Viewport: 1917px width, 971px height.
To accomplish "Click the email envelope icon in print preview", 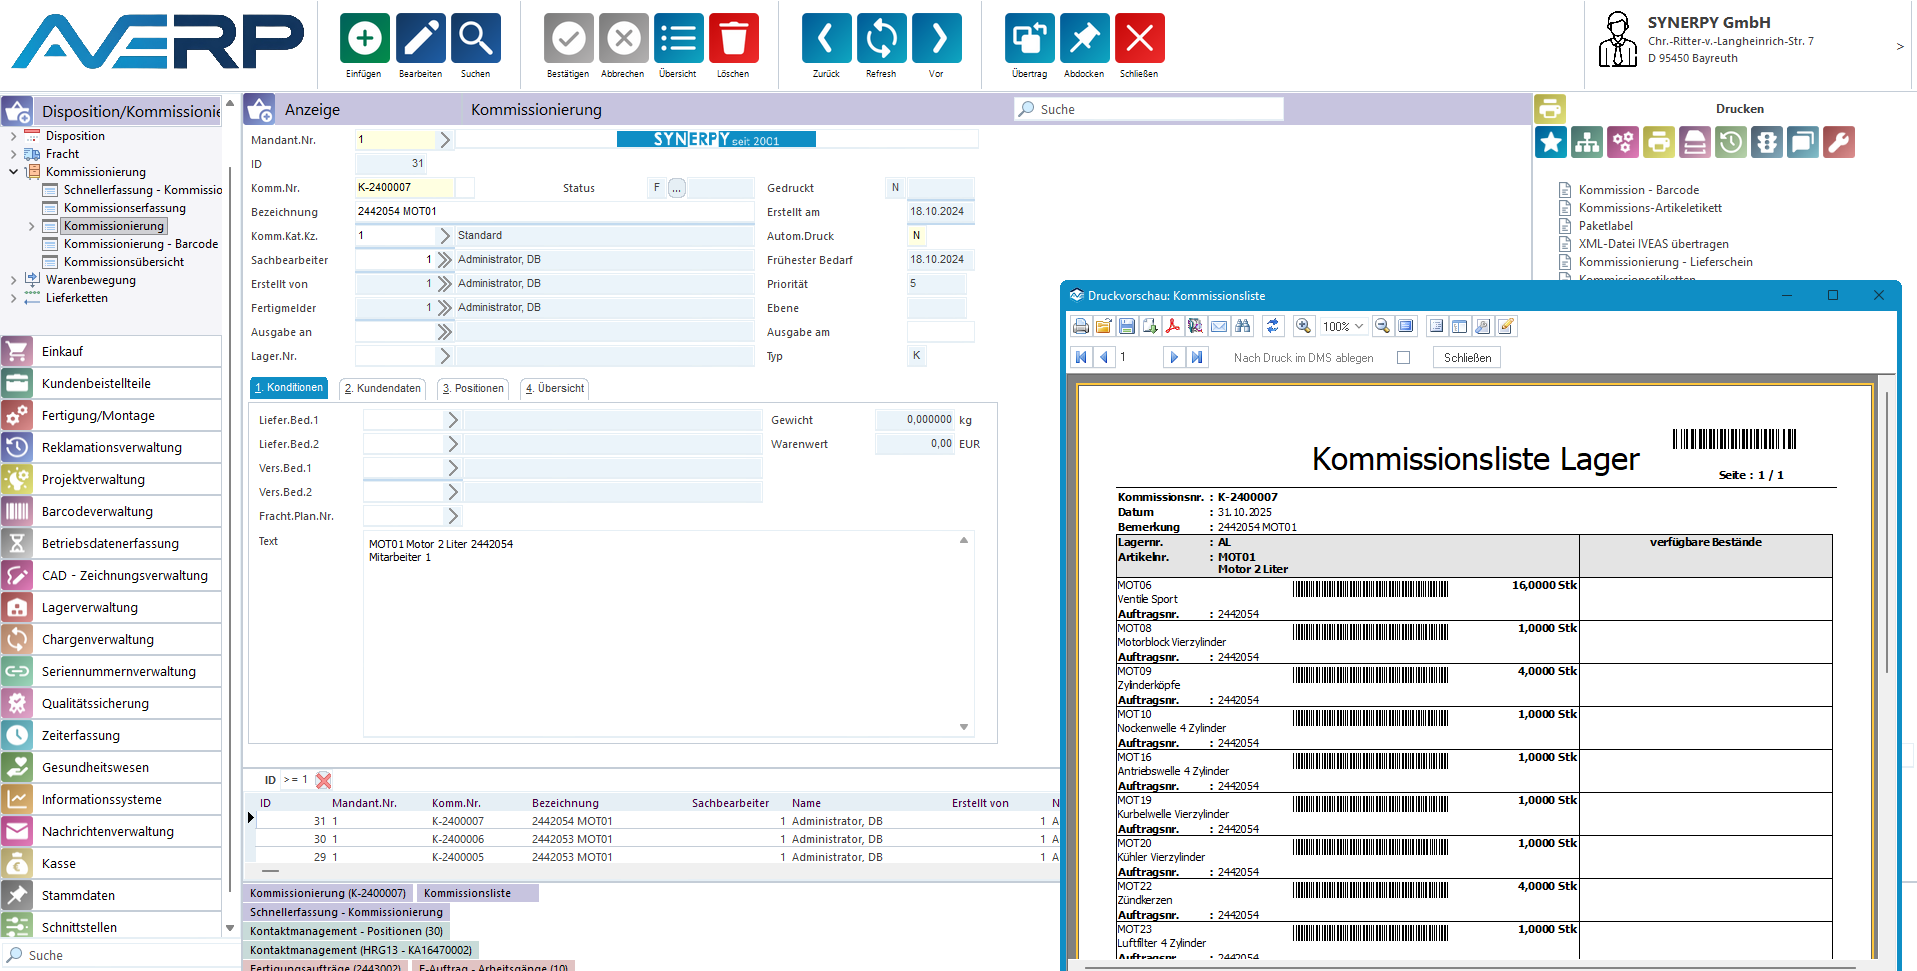I will 1219,326.
